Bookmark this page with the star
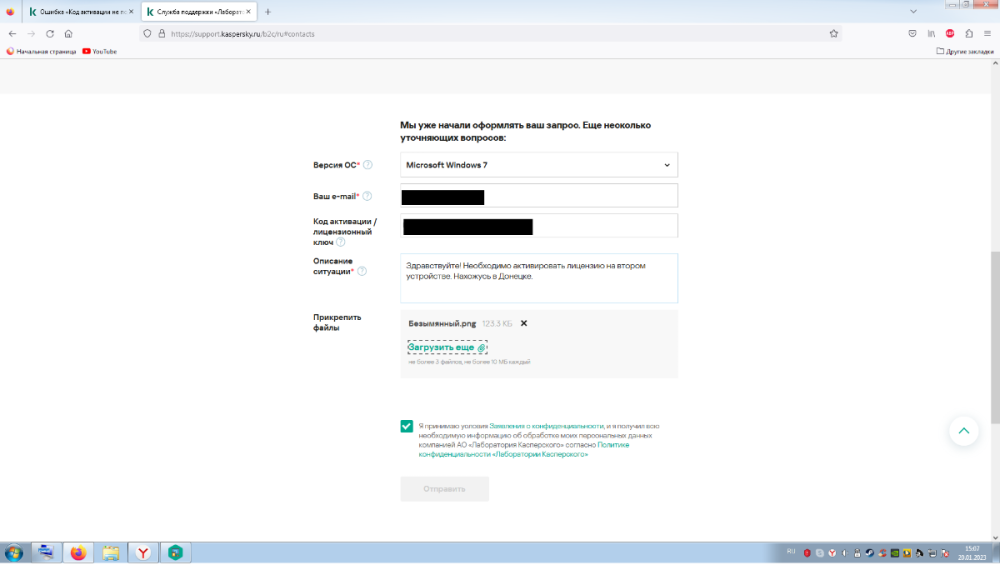The width and height of the screenshot is (1000, 565). [x=834, y=34]
